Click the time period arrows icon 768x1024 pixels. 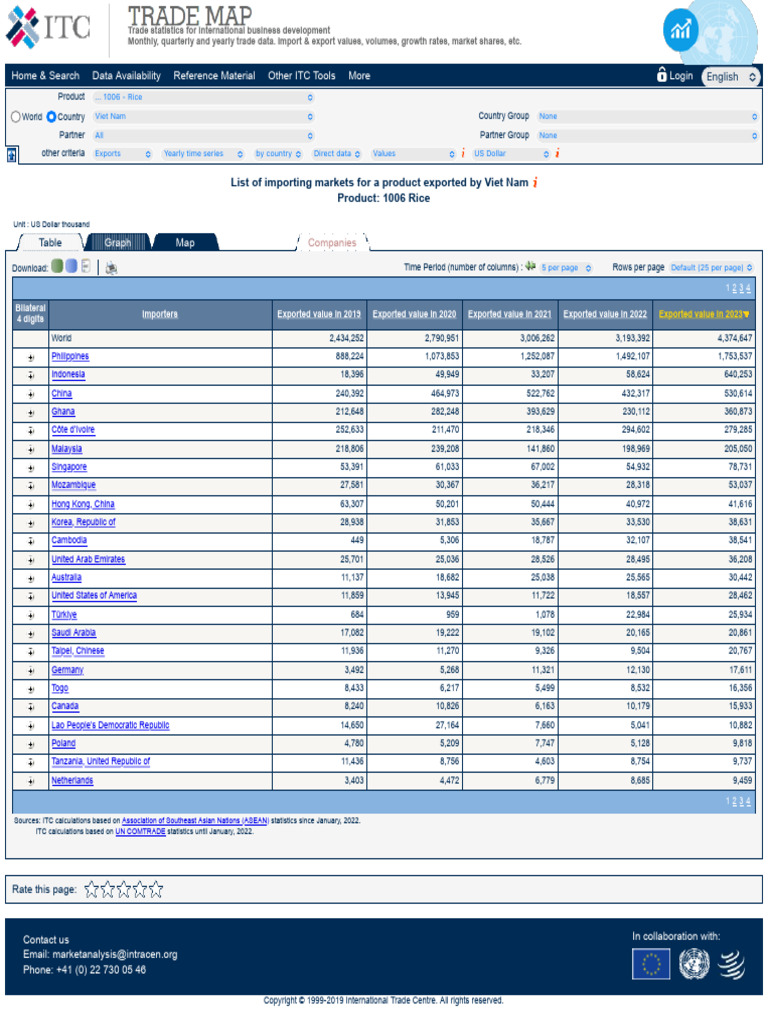[x=530, y=266]
